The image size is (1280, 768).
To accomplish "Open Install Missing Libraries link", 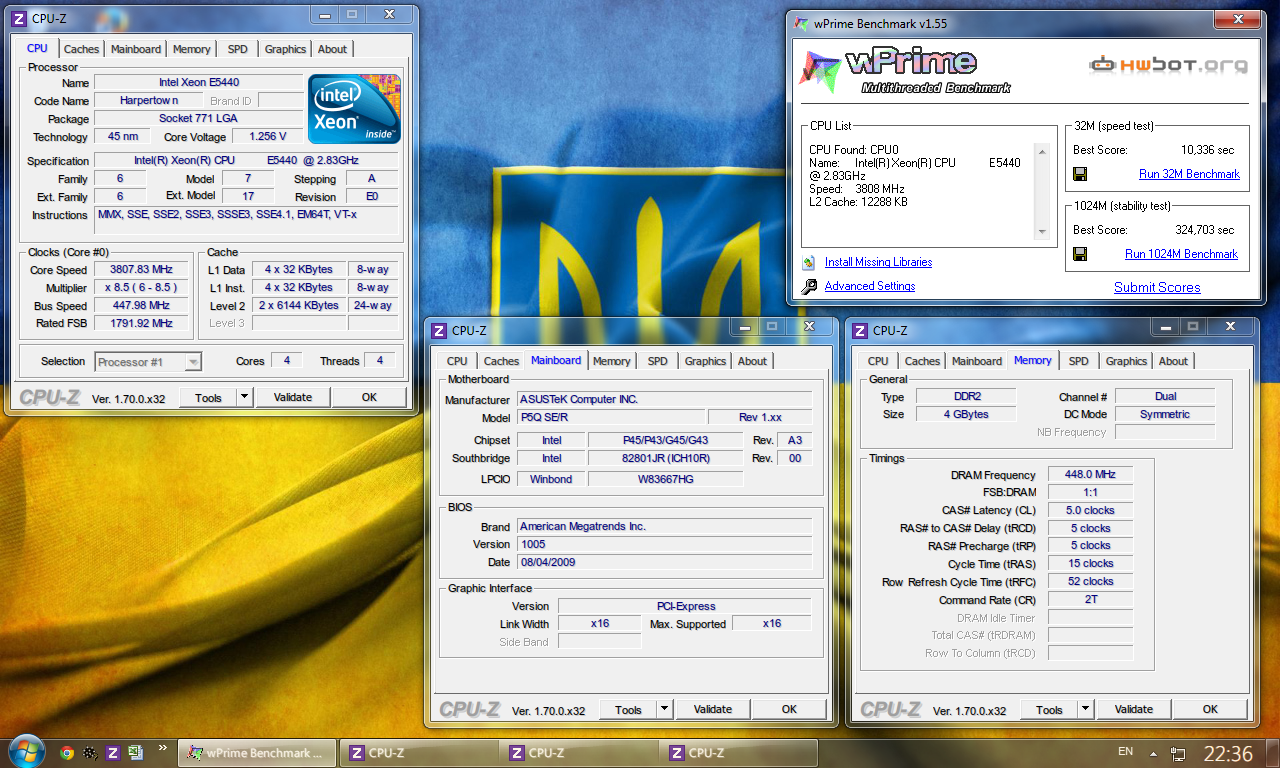I will [878, 262].
